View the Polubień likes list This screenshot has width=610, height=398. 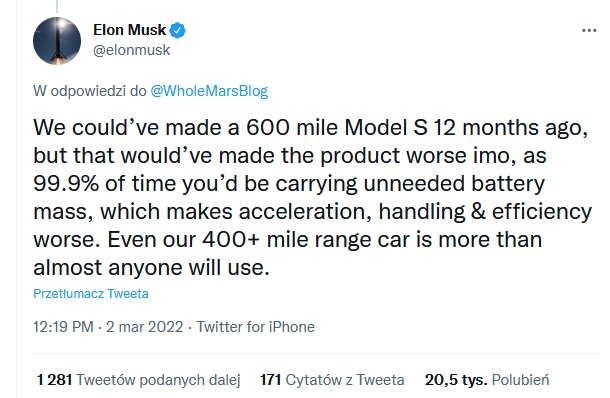[x=520, y=380]
